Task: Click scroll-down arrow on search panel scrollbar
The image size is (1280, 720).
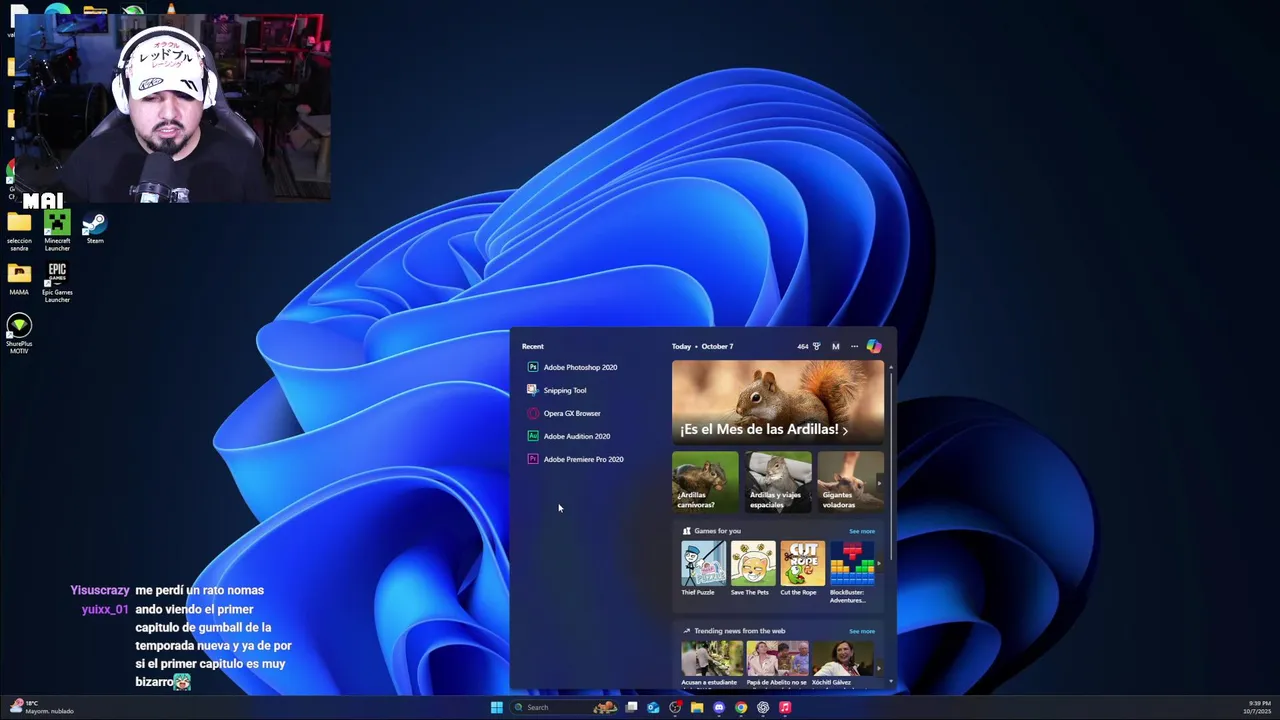Action: click(x=890, y=682)
